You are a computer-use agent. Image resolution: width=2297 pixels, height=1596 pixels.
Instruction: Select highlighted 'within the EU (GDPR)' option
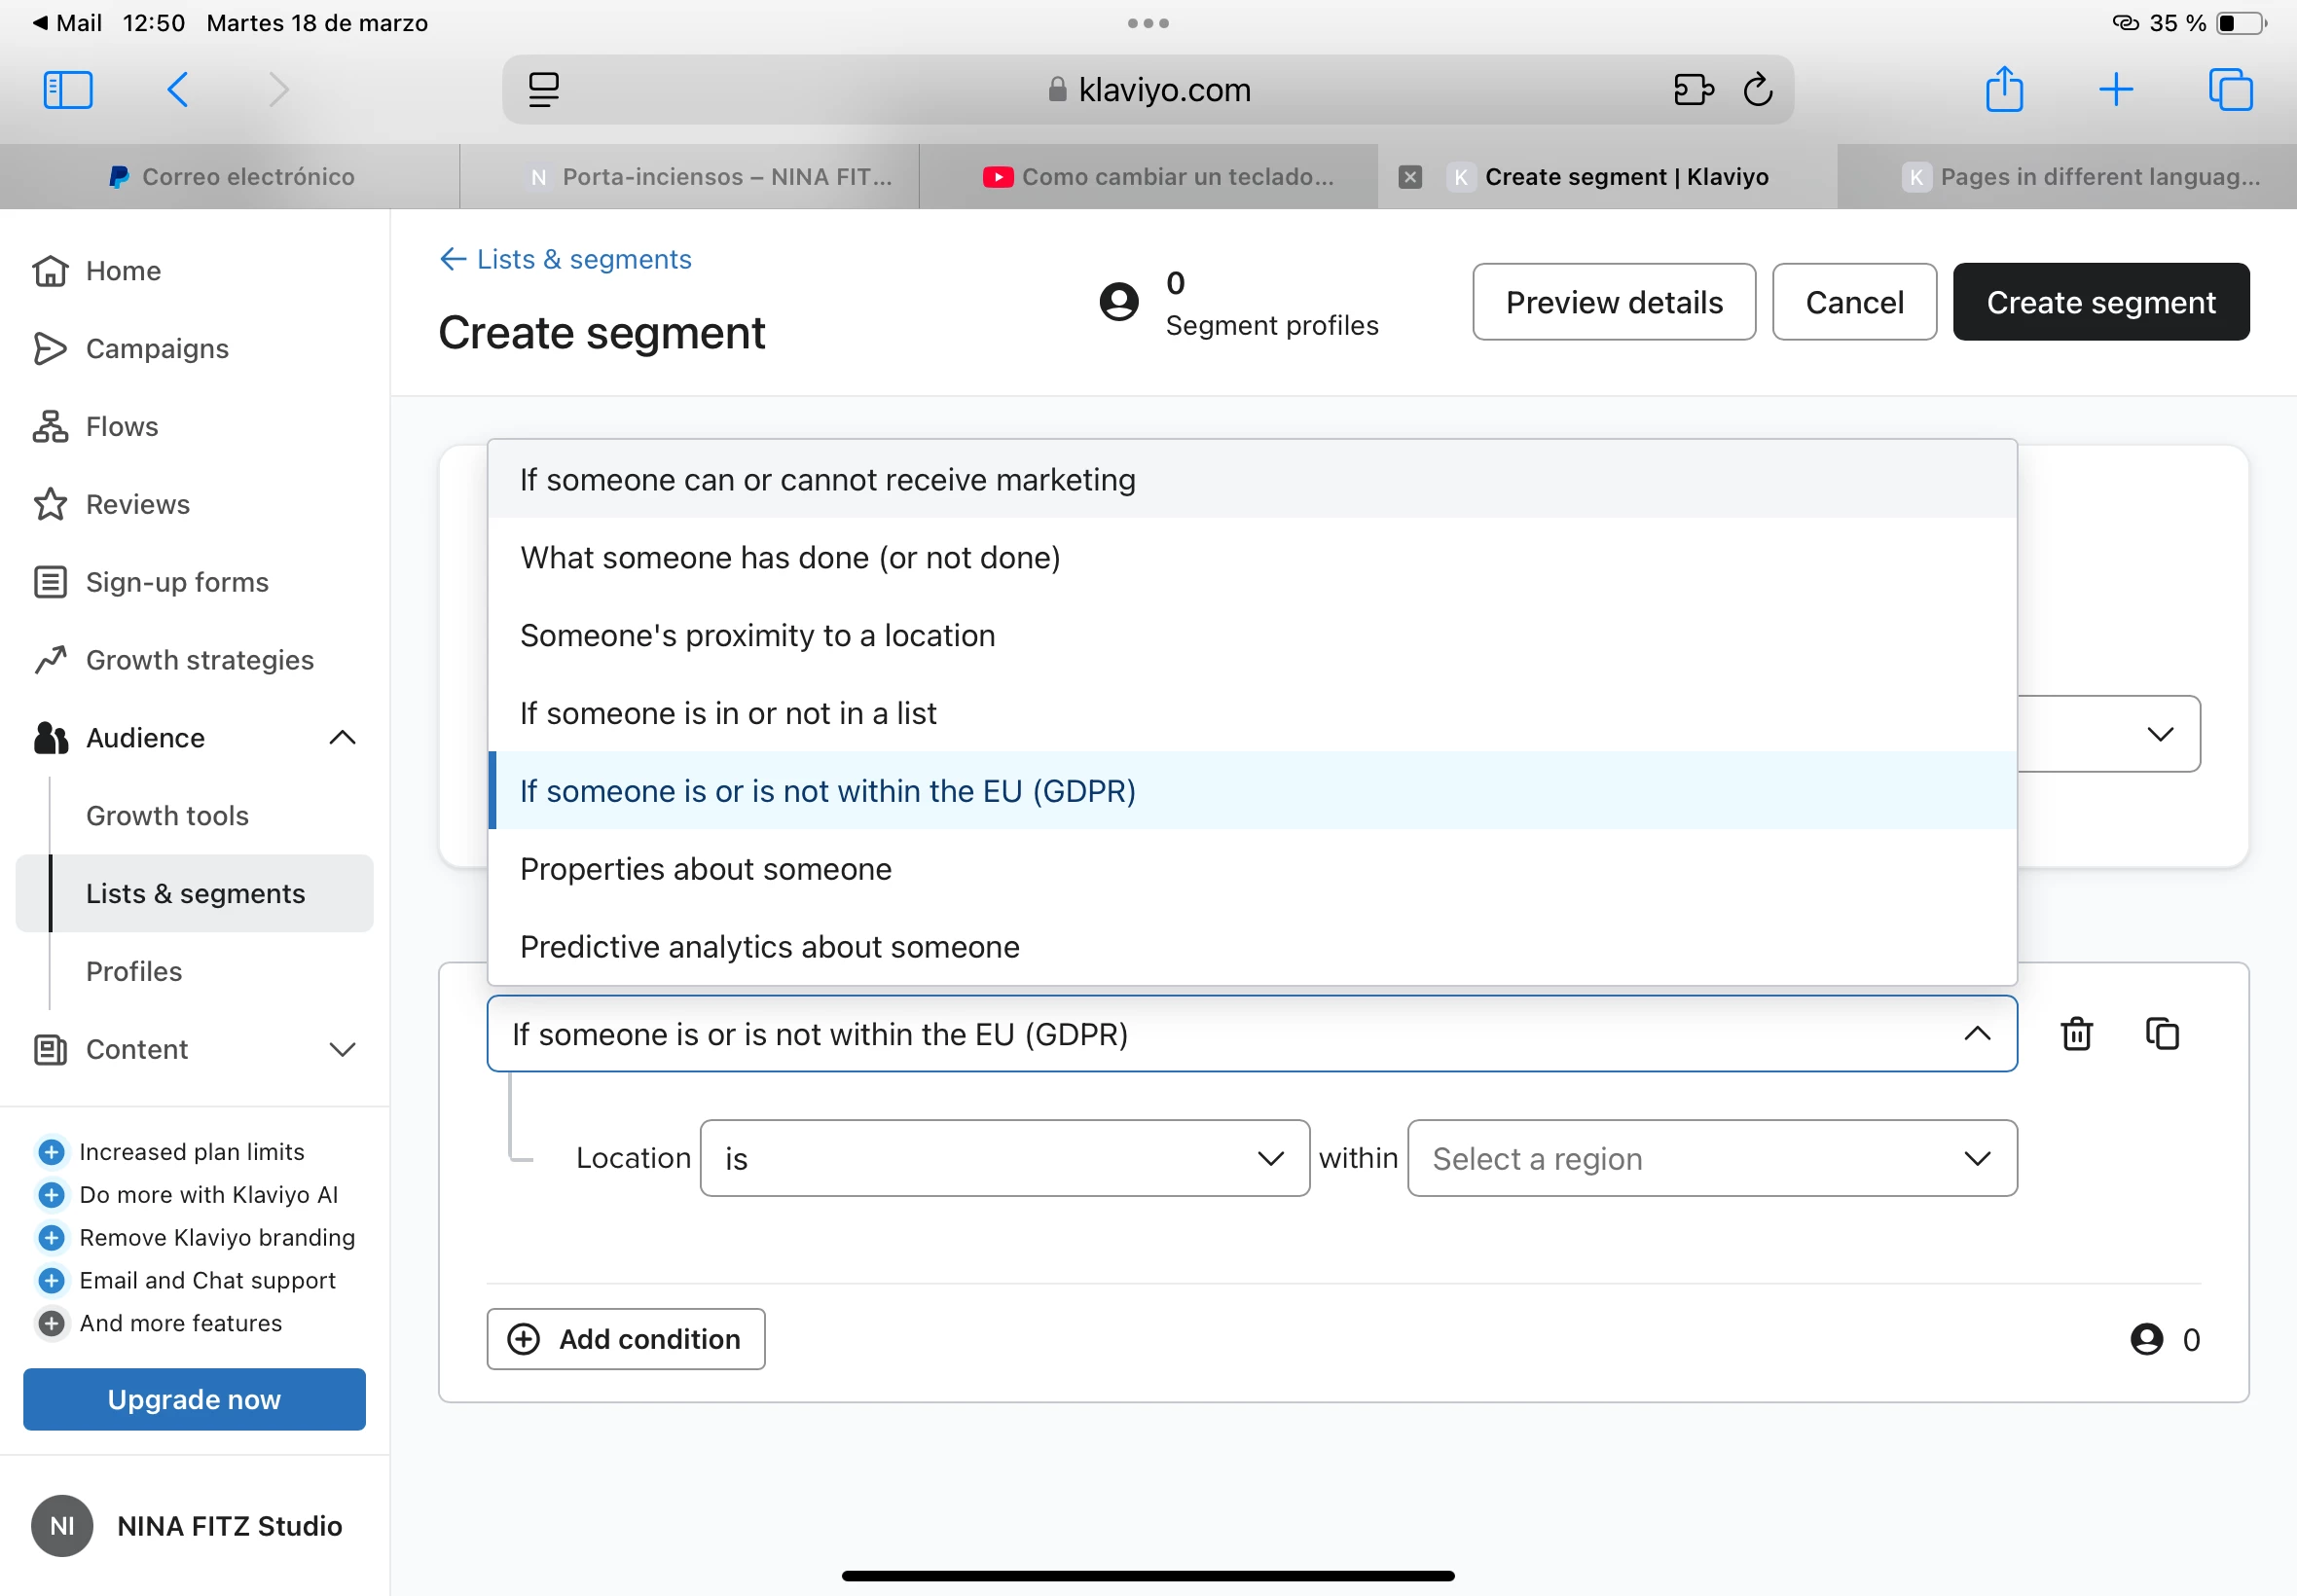tap(1252, 791)
